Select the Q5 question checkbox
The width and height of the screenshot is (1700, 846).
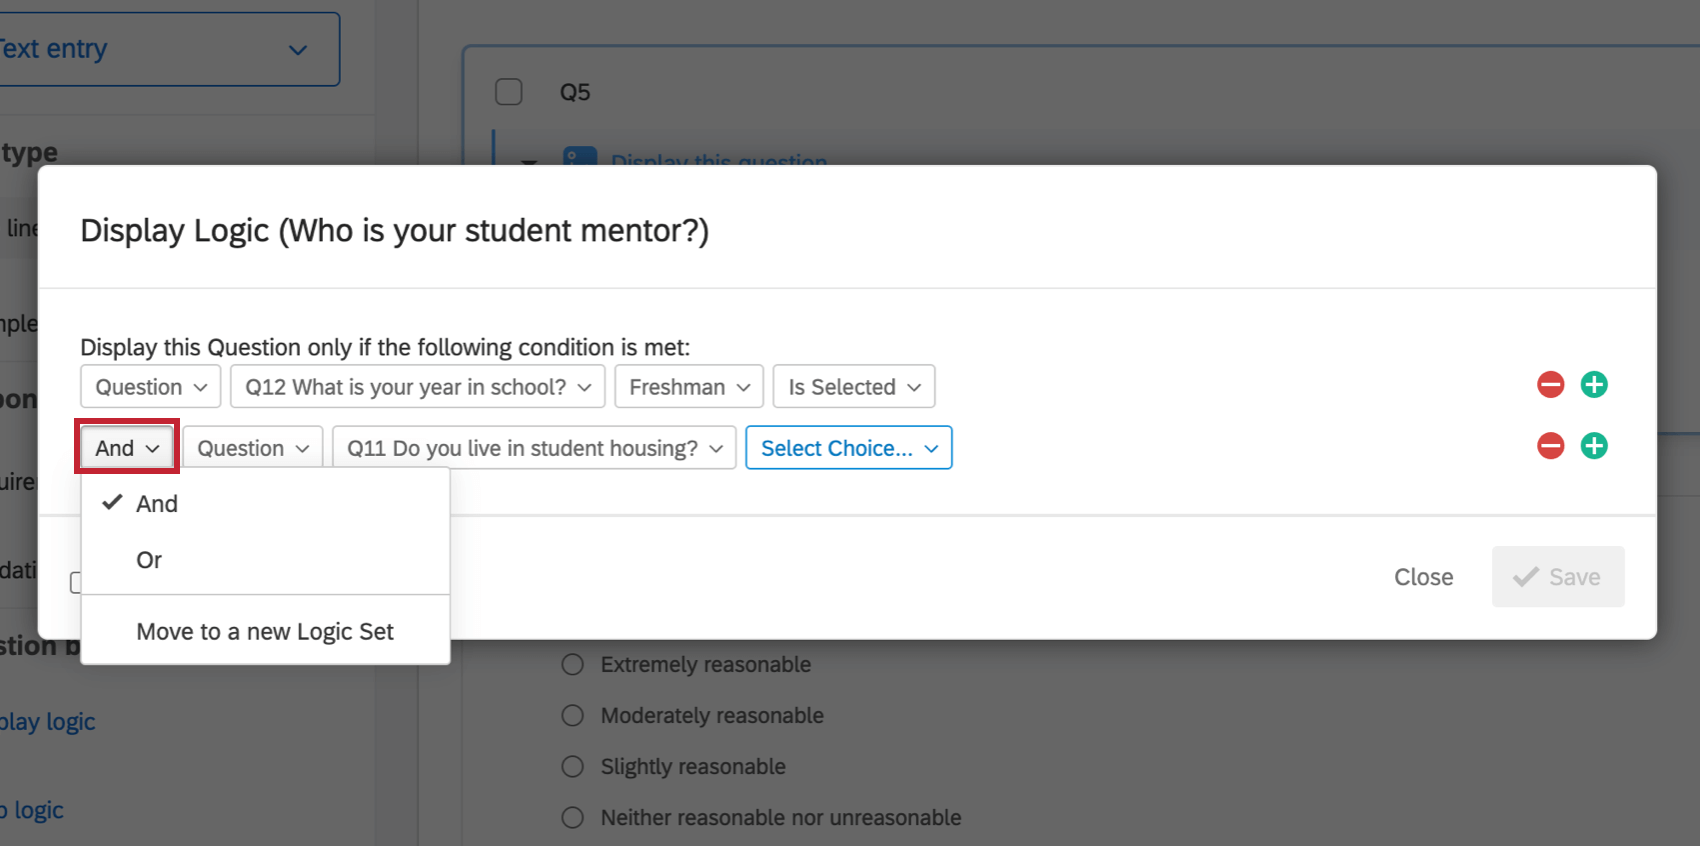509,92
